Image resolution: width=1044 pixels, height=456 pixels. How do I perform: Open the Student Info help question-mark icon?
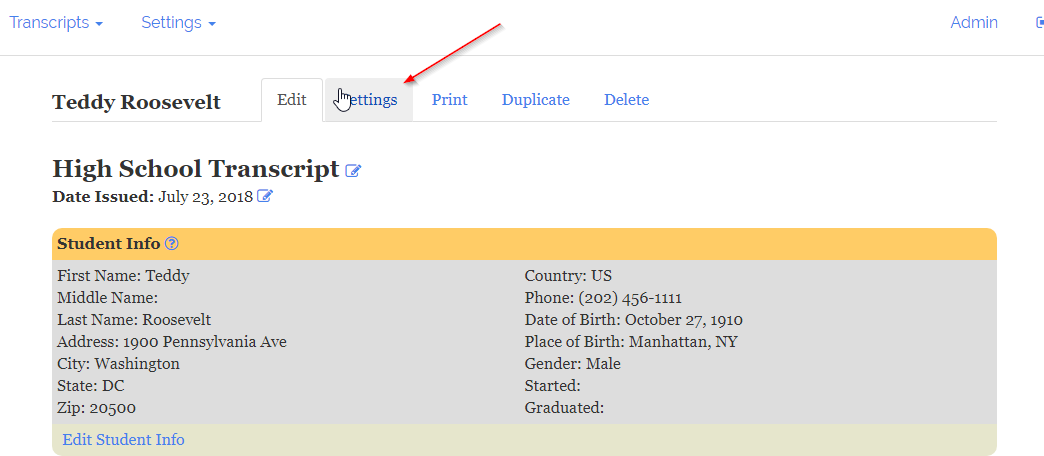point(172,243)
